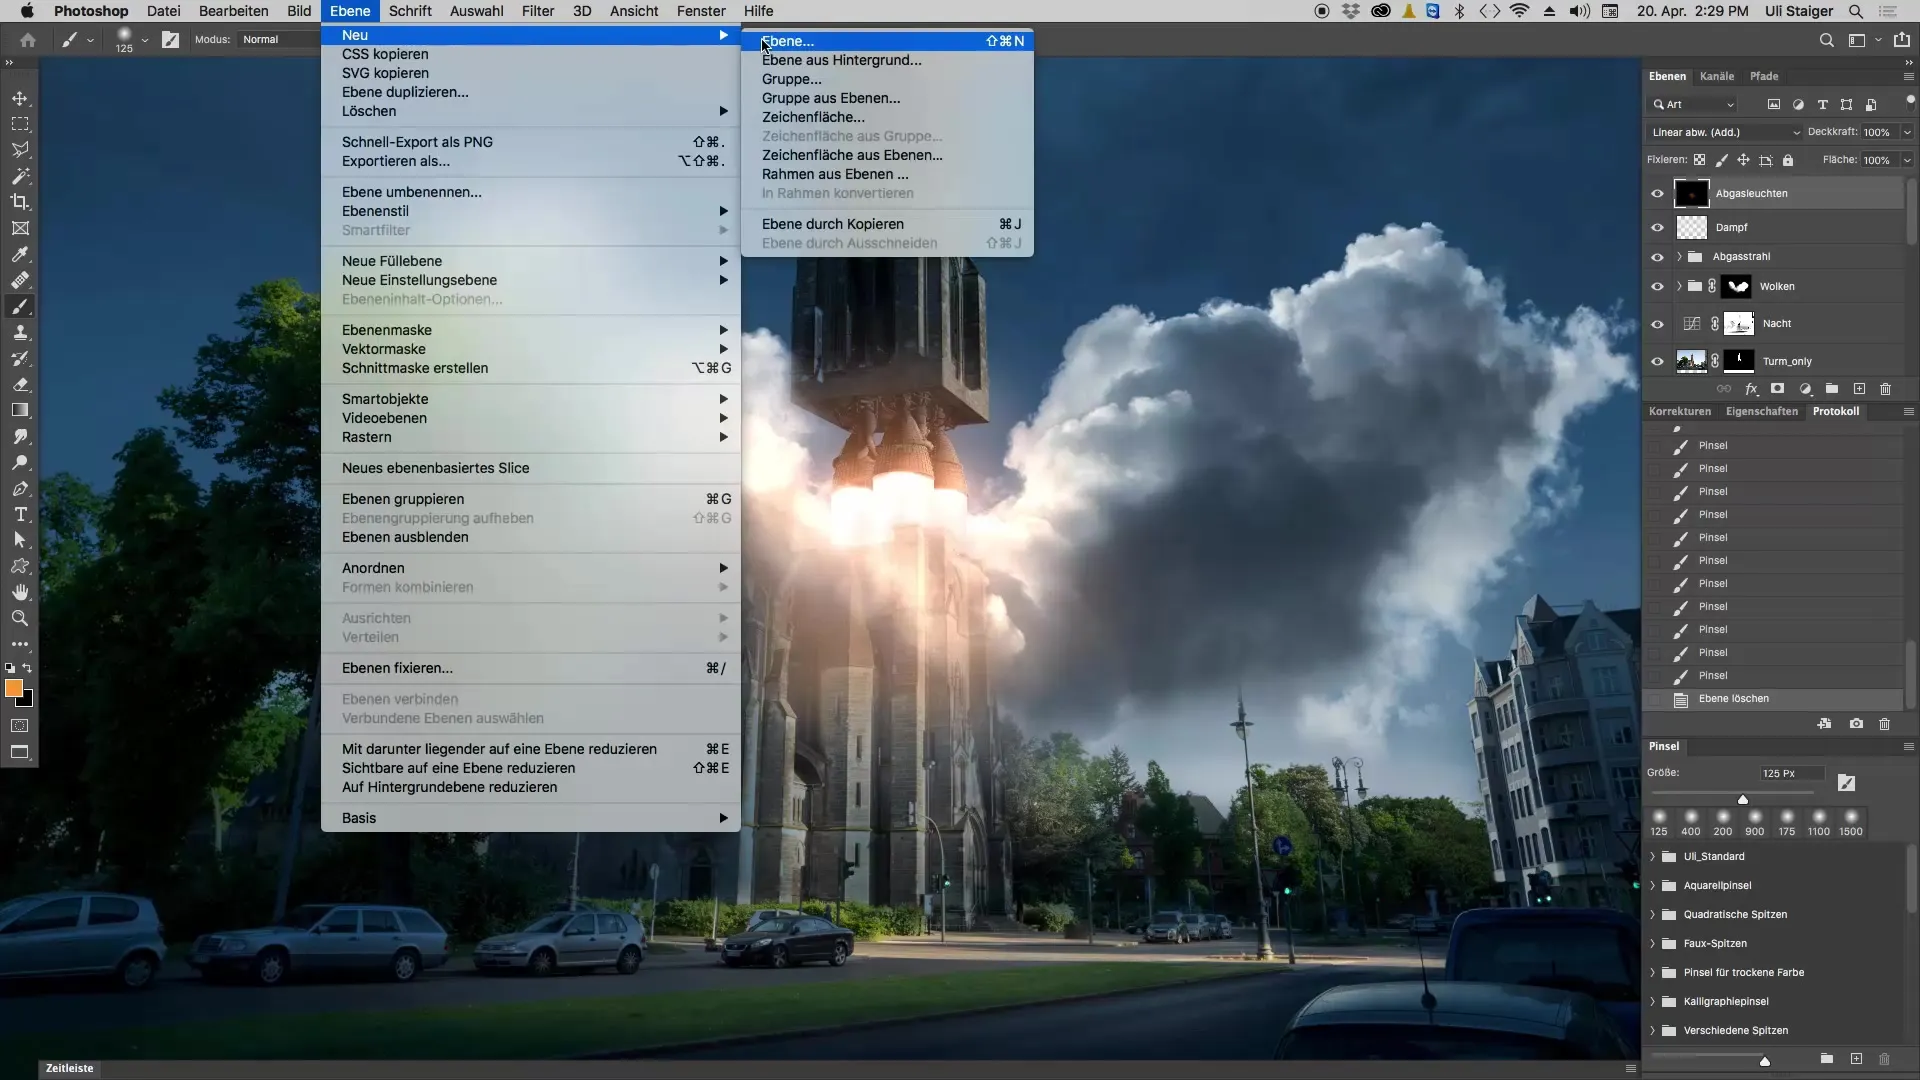The width and height of the screenshot is (1920, 1080).
Task: Expand Uli_Standard brush folder
Action: [x=1653, y=857]
